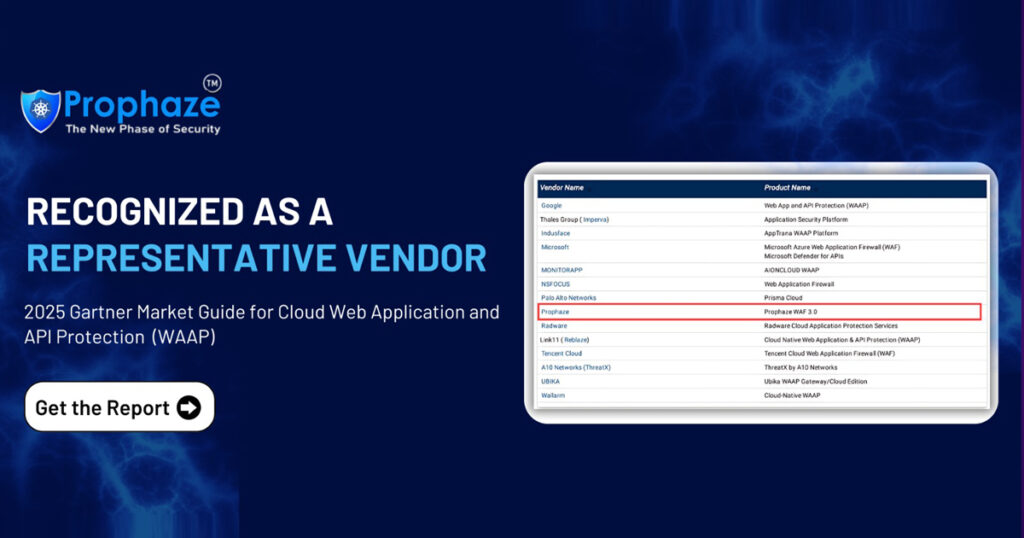Click the TM trademark symbol
This screenshot has width=1024, height=538.
tap(212, 83)
